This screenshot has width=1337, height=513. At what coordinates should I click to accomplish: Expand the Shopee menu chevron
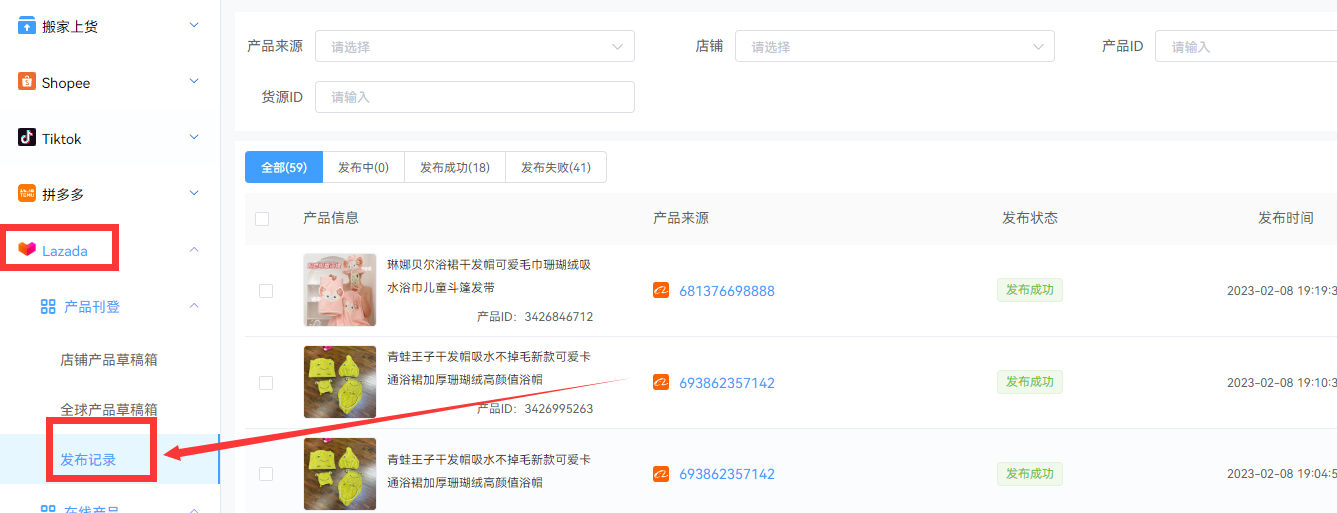point(194,81)
